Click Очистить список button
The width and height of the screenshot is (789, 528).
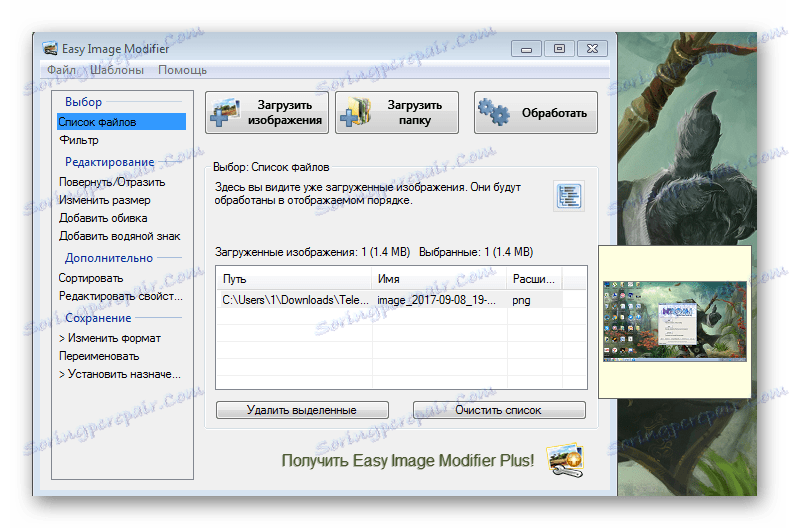point(499,410)
